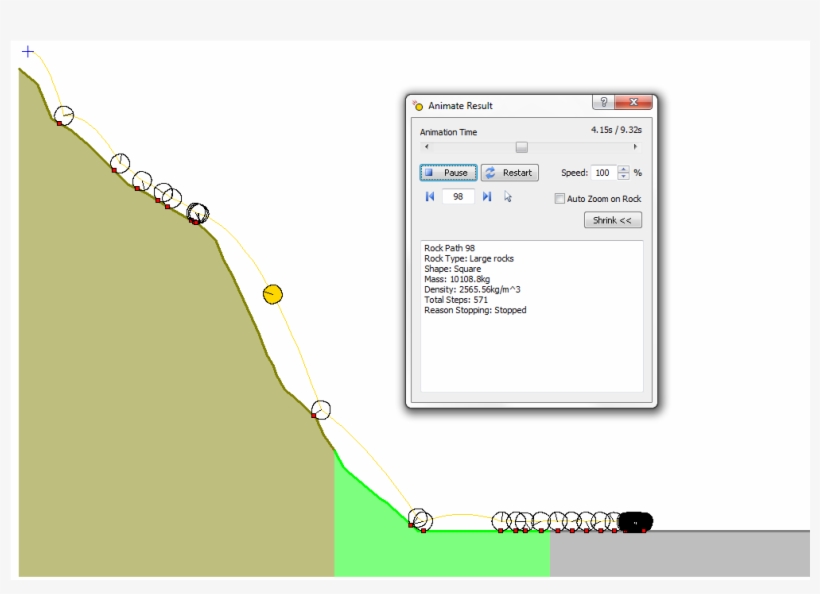Click right arrow of Animation Time scrollbar
Image resolution: width=820 pixels, height=594 pixels.
coord(635,147)
